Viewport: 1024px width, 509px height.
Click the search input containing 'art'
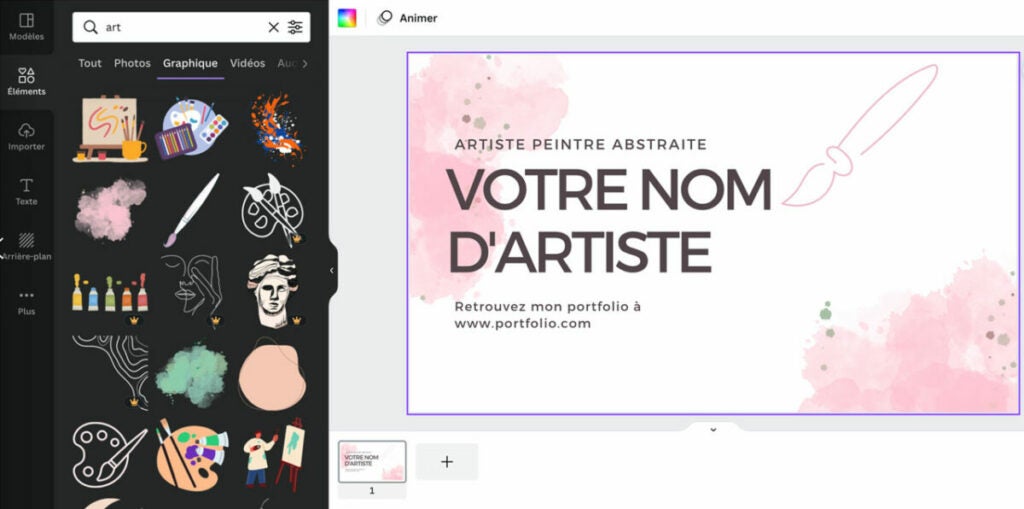point(183,27)
